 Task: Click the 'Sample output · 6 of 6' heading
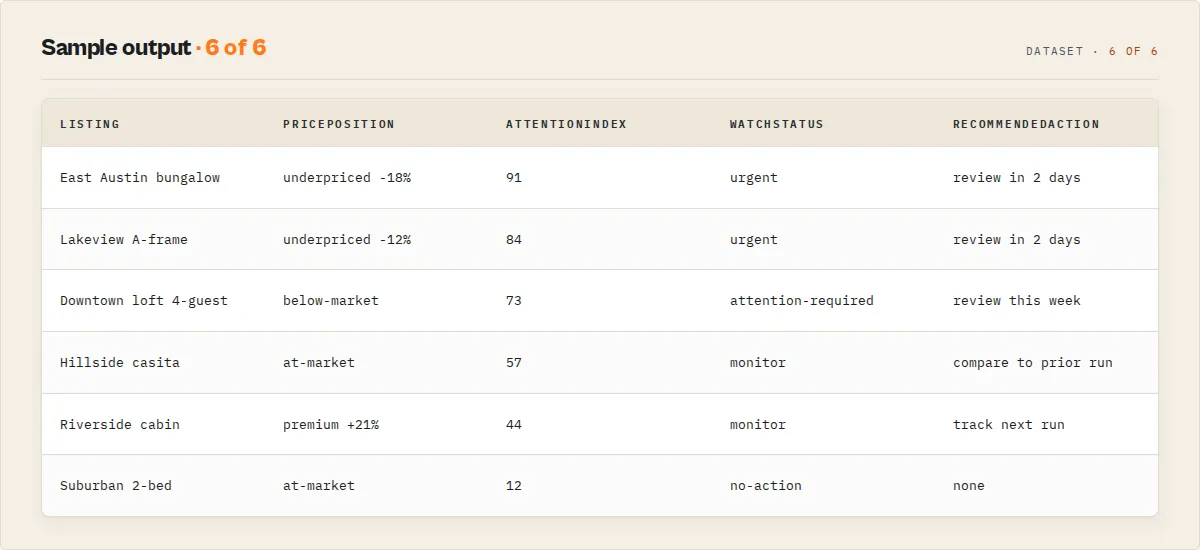[x=153, y=48]
